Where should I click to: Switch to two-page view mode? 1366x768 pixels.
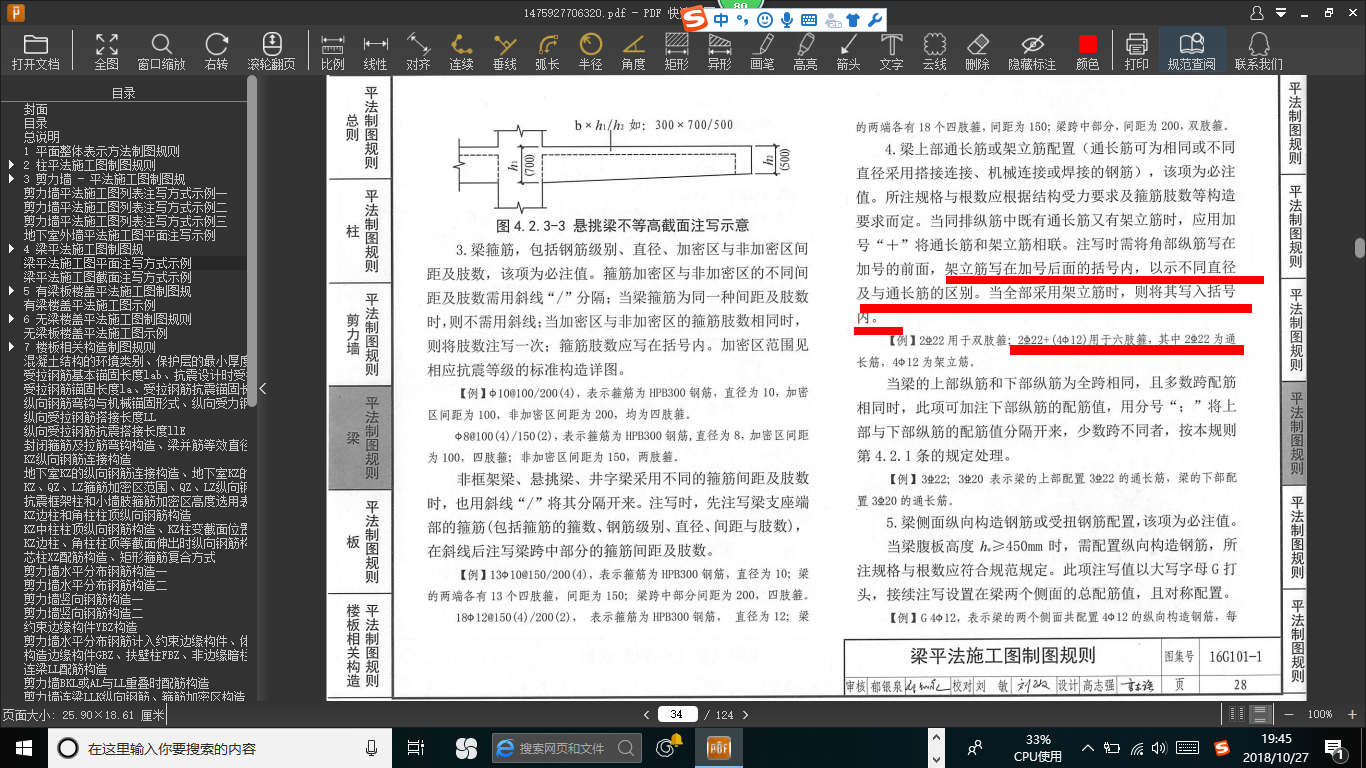(x=1238, y=714)
